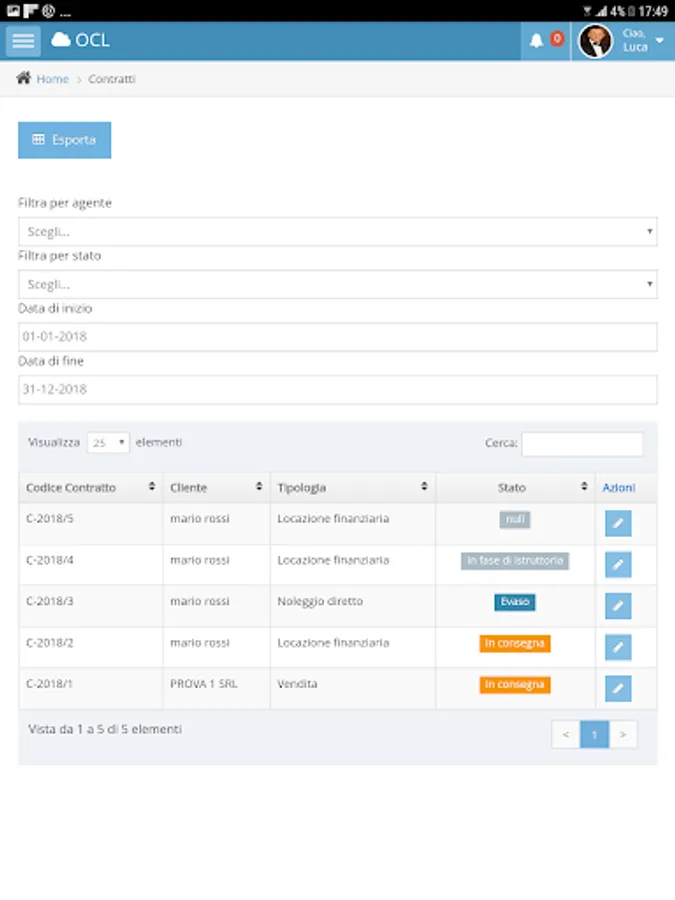Edit contract C-2018/1 pencil icon

coord(618,689)
